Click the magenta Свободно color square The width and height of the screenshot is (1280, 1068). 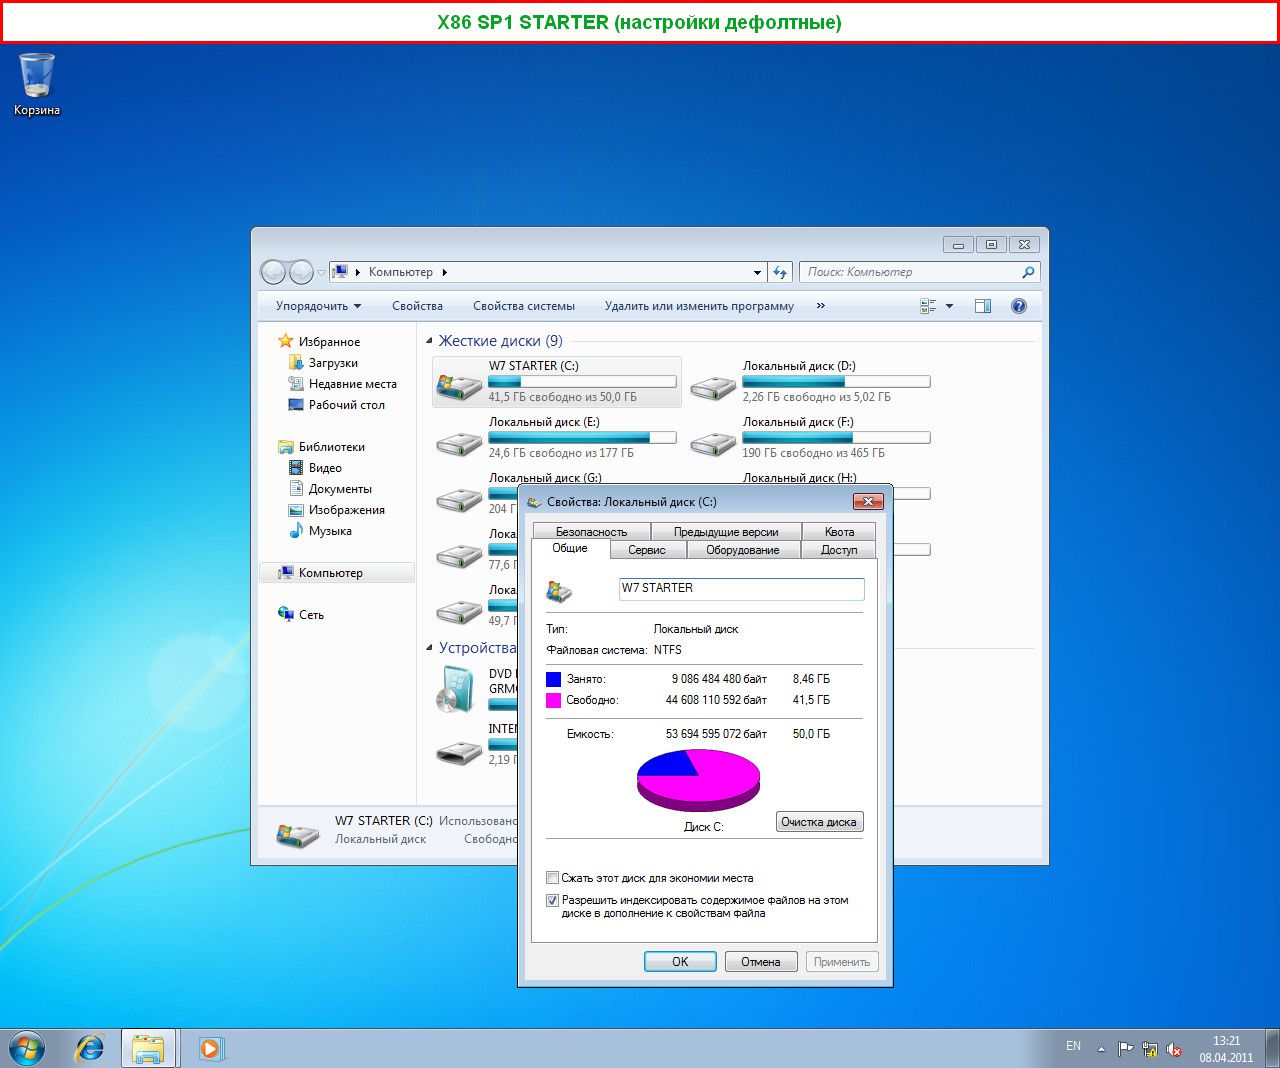pos(553,700)
